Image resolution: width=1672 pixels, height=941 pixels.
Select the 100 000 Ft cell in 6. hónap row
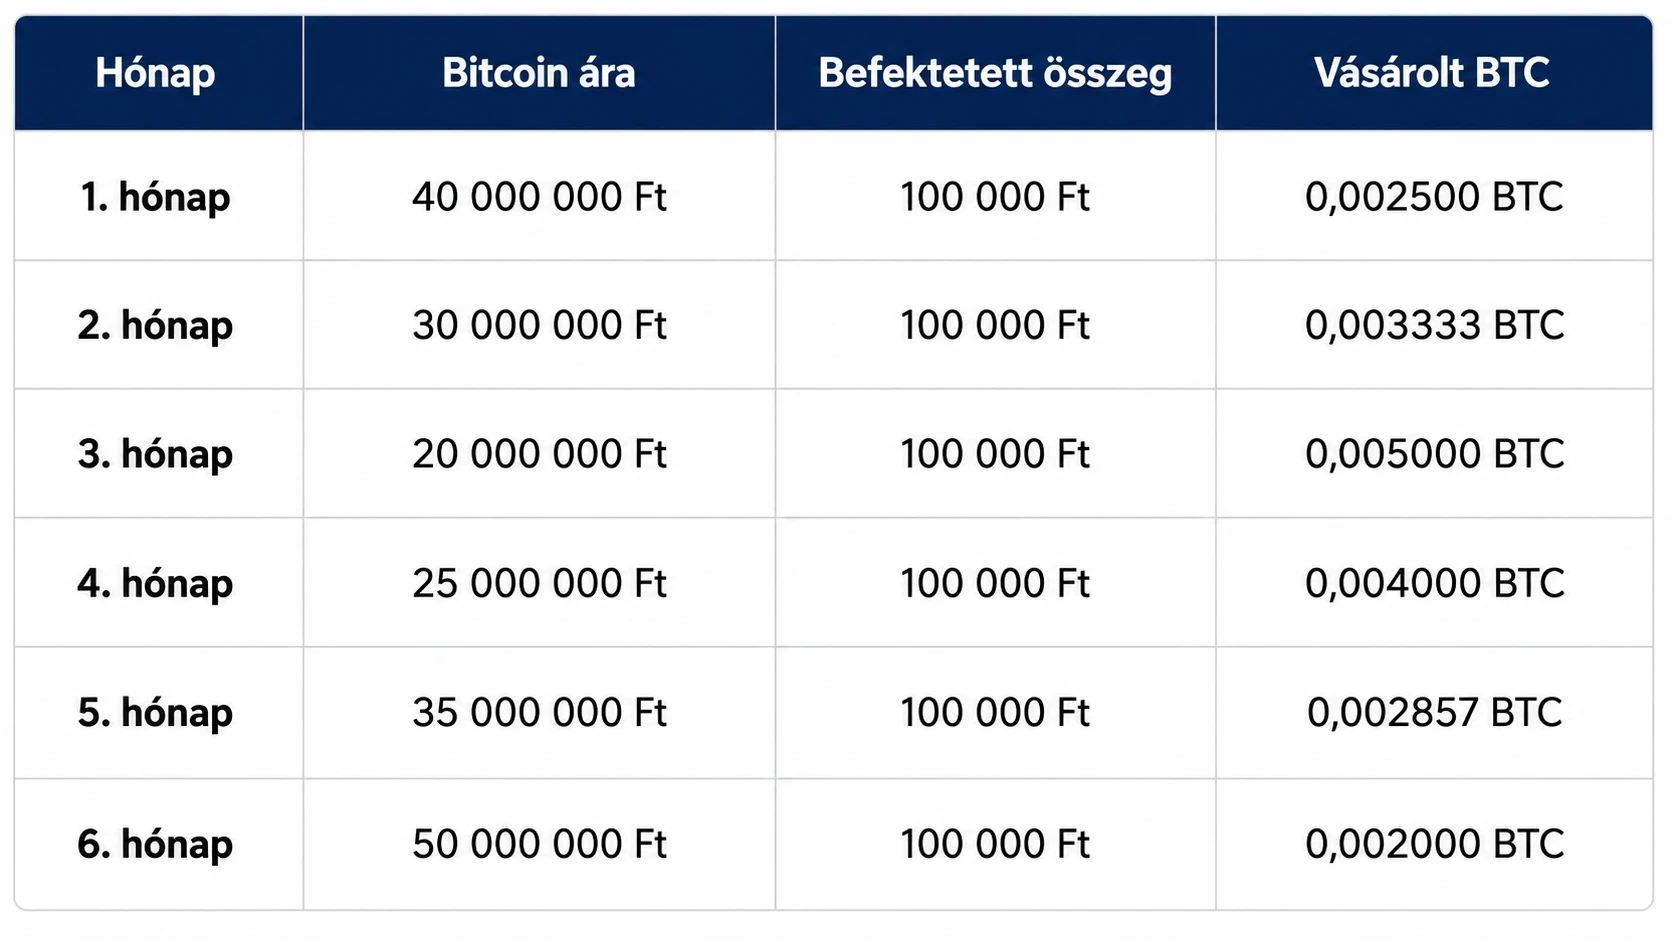pos(995,844)
